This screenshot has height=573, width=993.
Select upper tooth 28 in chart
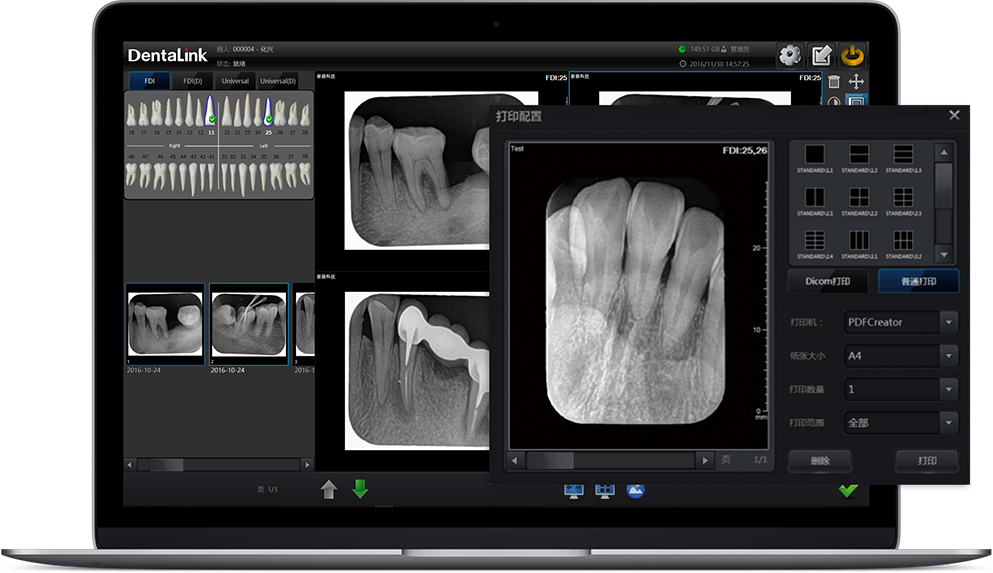point(305,115)
